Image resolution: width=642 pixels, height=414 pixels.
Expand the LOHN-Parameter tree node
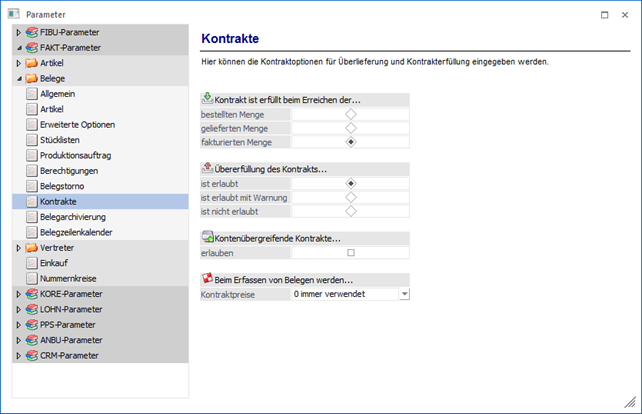18,310
